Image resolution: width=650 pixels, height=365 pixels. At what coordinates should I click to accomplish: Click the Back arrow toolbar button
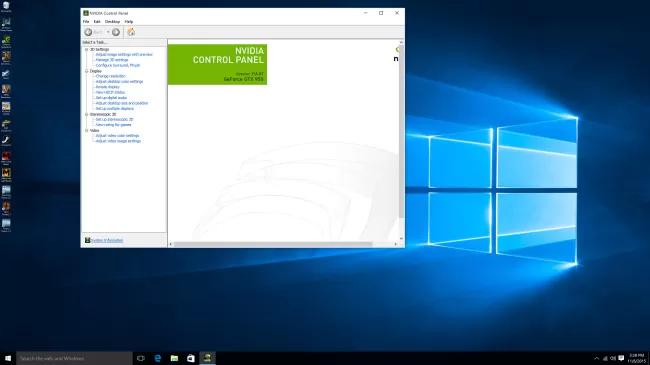point(88,32)
